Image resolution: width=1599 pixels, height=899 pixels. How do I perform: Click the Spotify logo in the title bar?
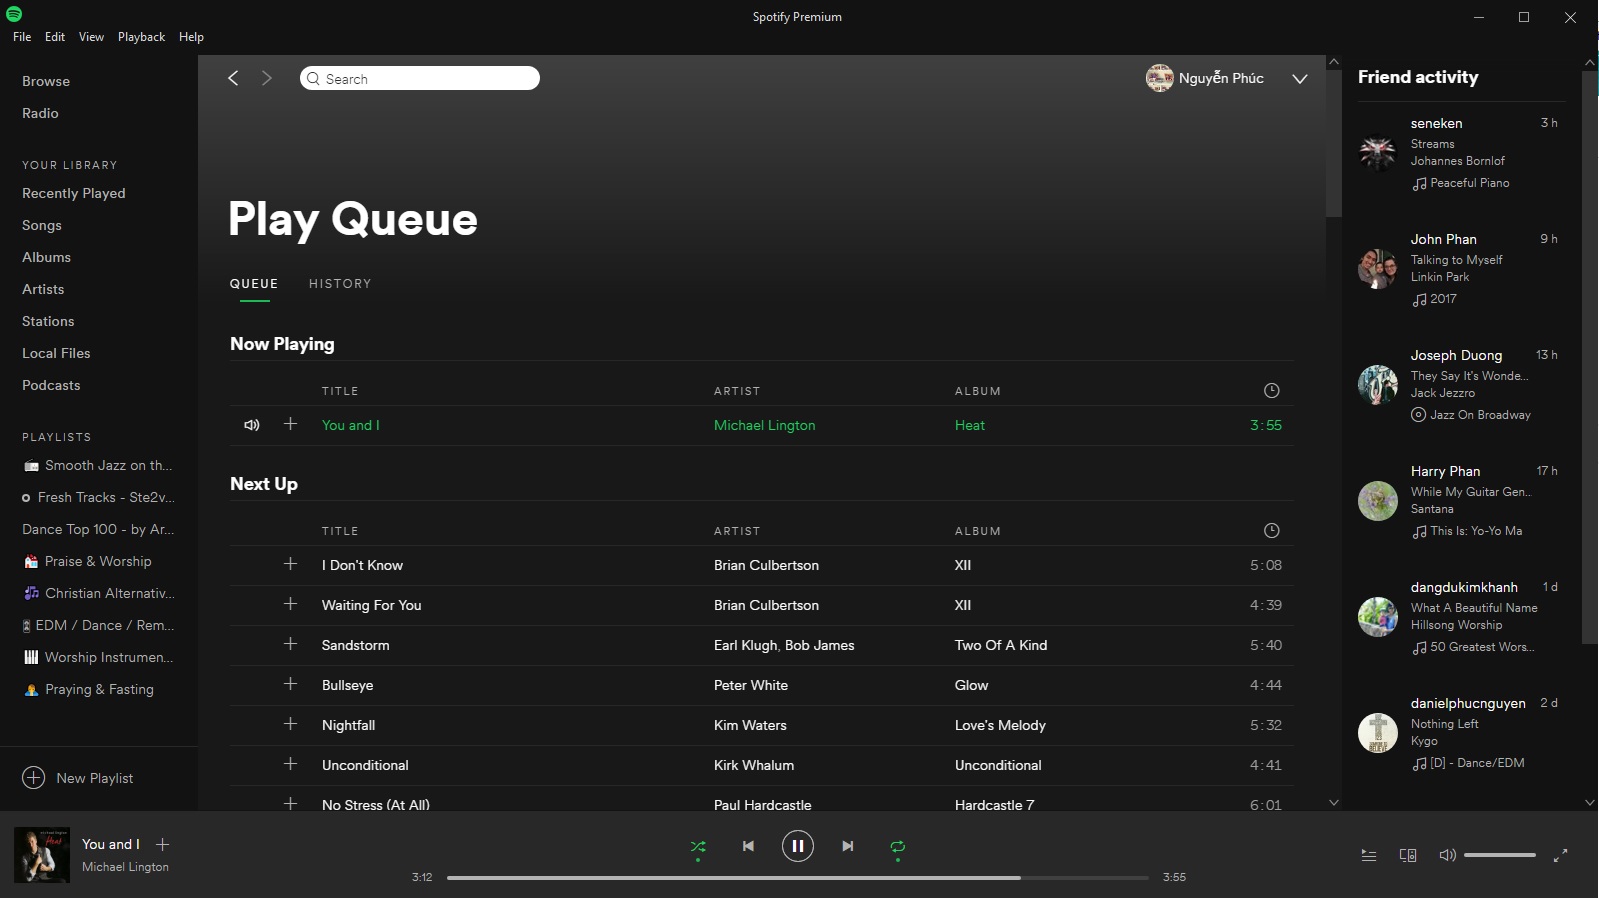pyautogui.click(x=14, y=14)
